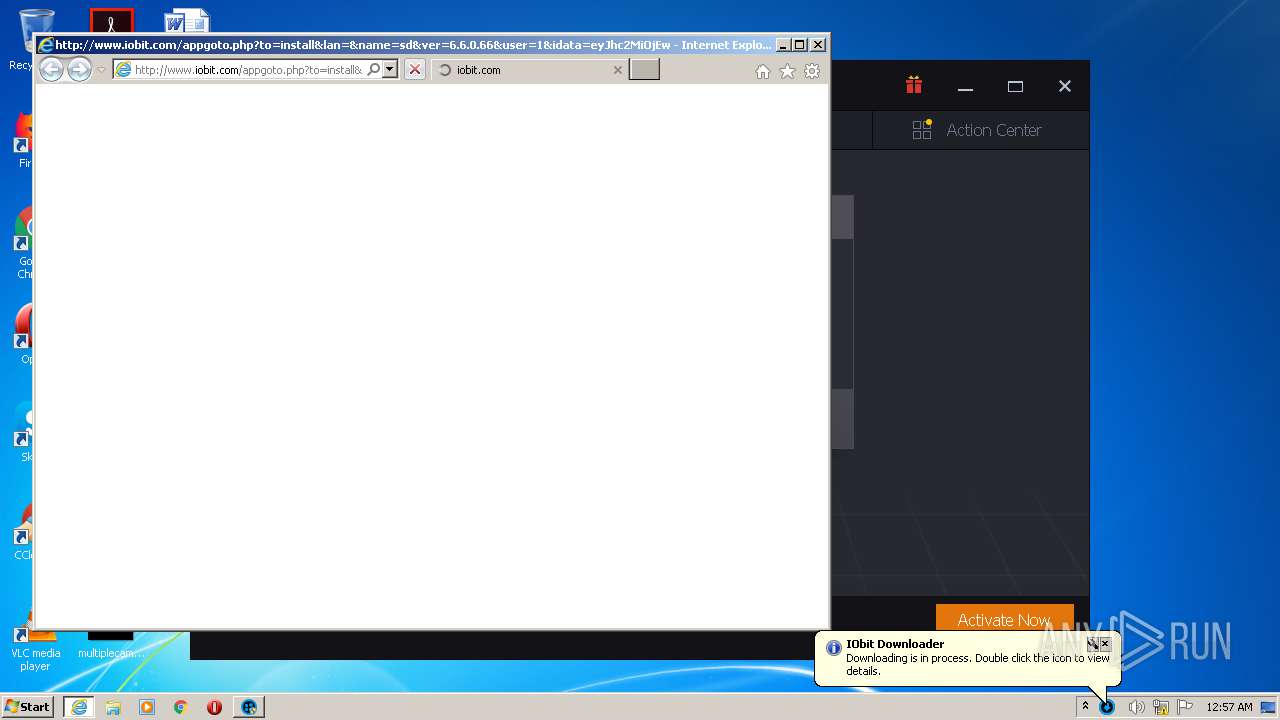Open the volume speaker tray icon
1280x720 pixels.
1136,707
